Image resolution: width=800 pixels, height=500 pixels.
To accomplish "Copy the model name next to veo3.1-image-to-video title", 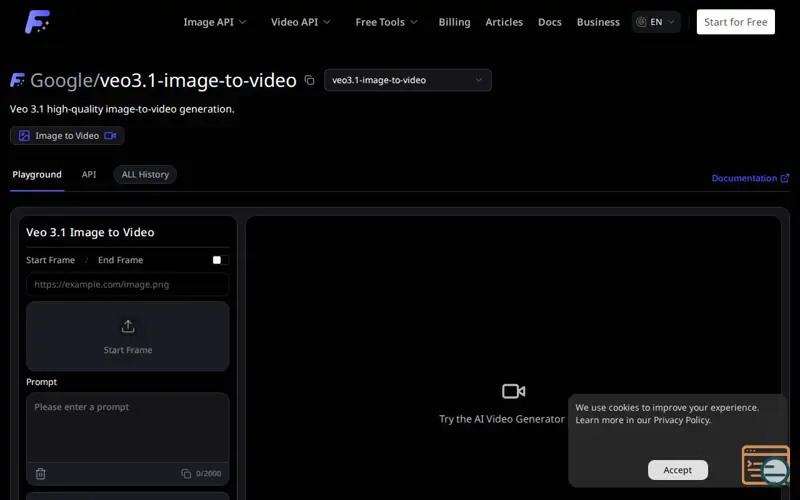I will tap(309, 80).
